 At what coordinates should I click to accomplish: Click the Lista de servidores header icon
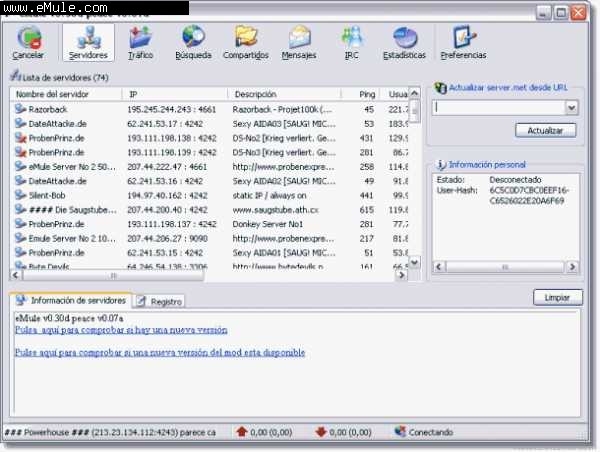tap(15, 75)
